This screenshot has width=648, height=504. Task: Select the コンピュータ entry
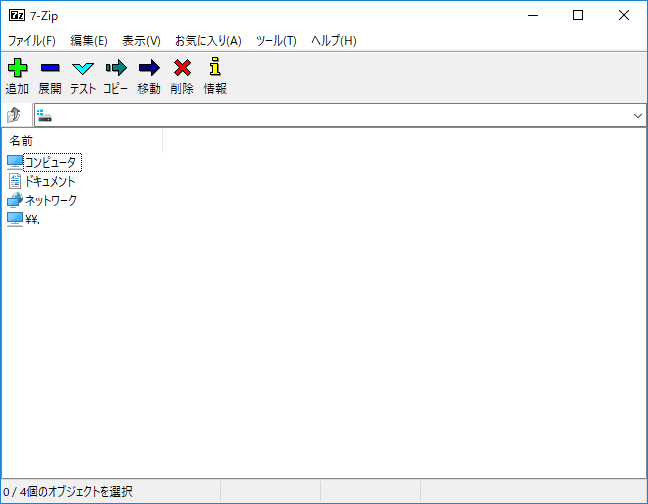coord(52,162)
